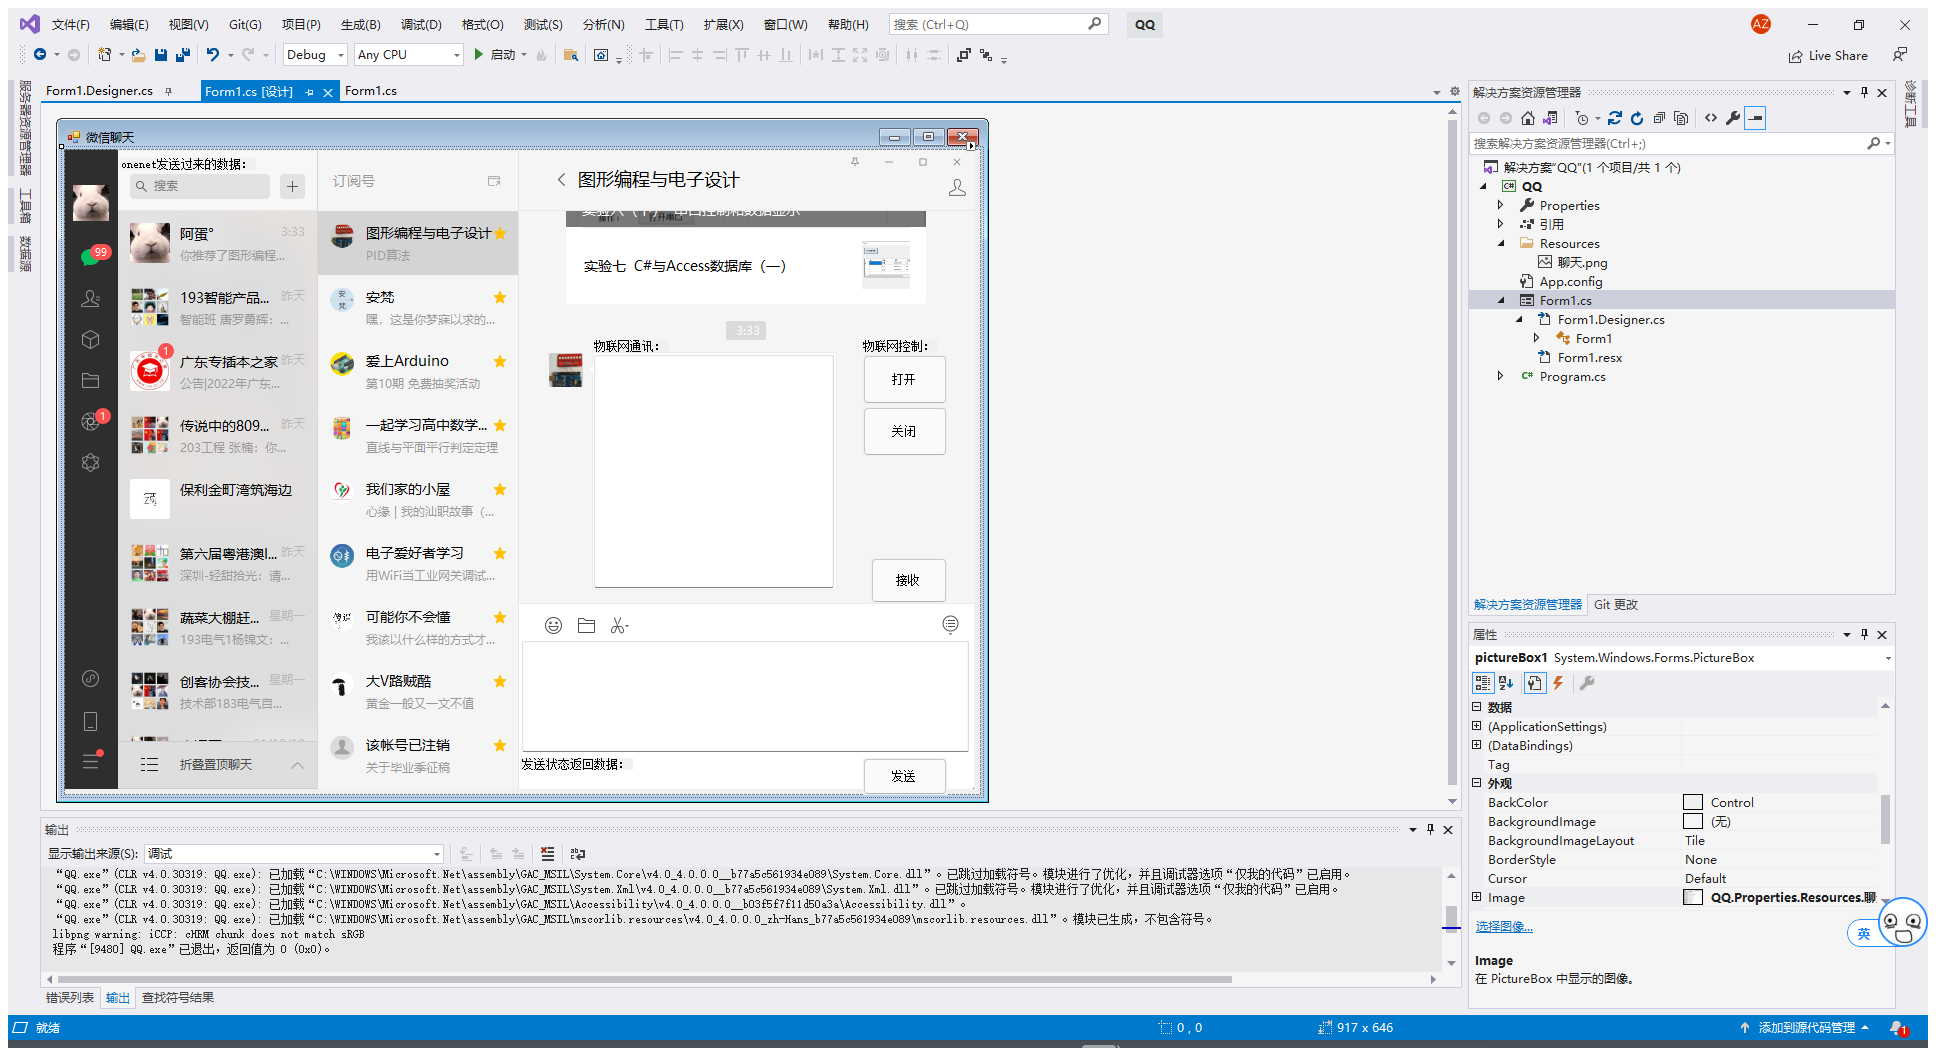
Task: Toggle word wrap in Output panel
Action: (x=577, y=854)
